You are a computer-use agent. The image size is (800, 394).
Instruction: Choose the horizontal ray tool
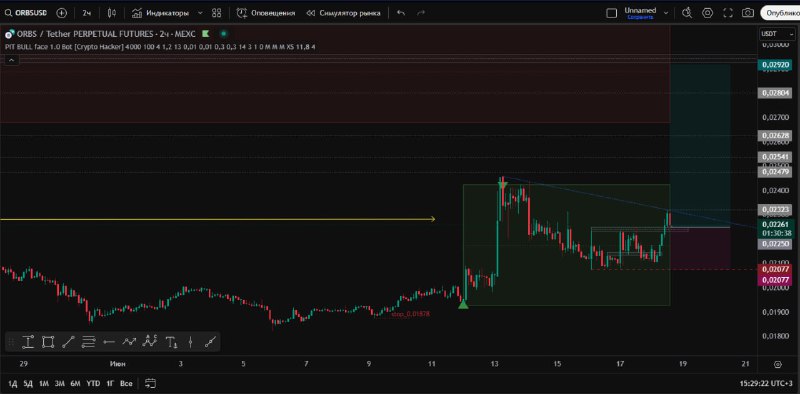point(109,342)
